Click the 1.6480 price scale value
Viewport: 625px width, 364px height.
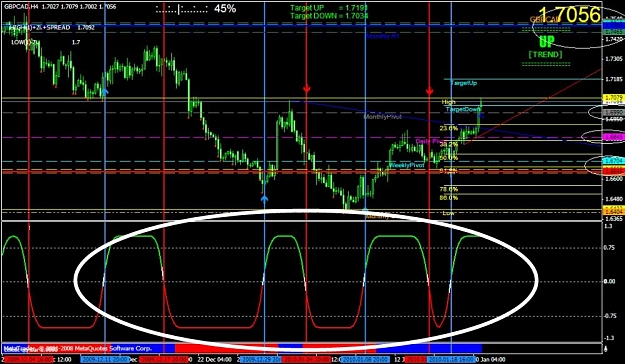[x=613, y=199]
